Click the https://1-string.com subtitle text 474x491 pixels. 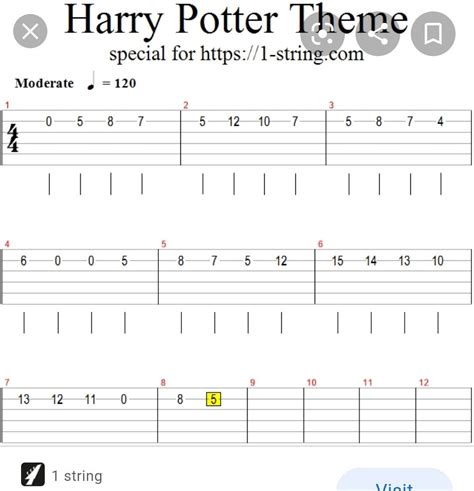coord(282,54)
